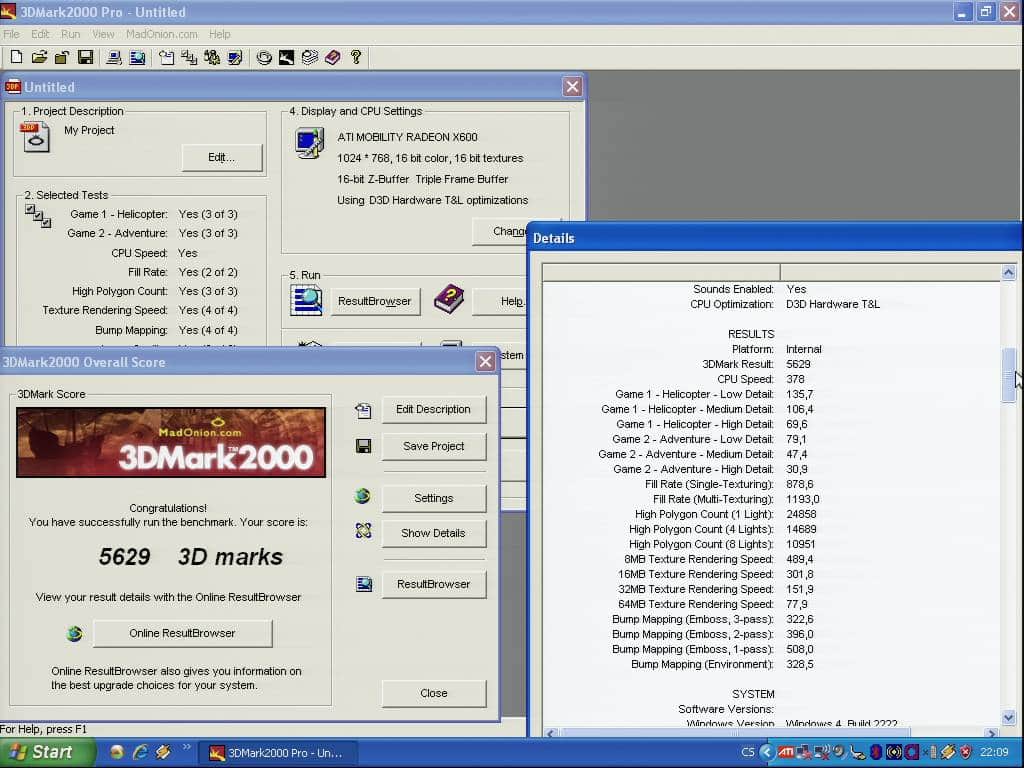Click Fill Rate (Multi-Texturing) value 1193,0
The height and width of the screenshot is (768, 1024).
point(803,500)
